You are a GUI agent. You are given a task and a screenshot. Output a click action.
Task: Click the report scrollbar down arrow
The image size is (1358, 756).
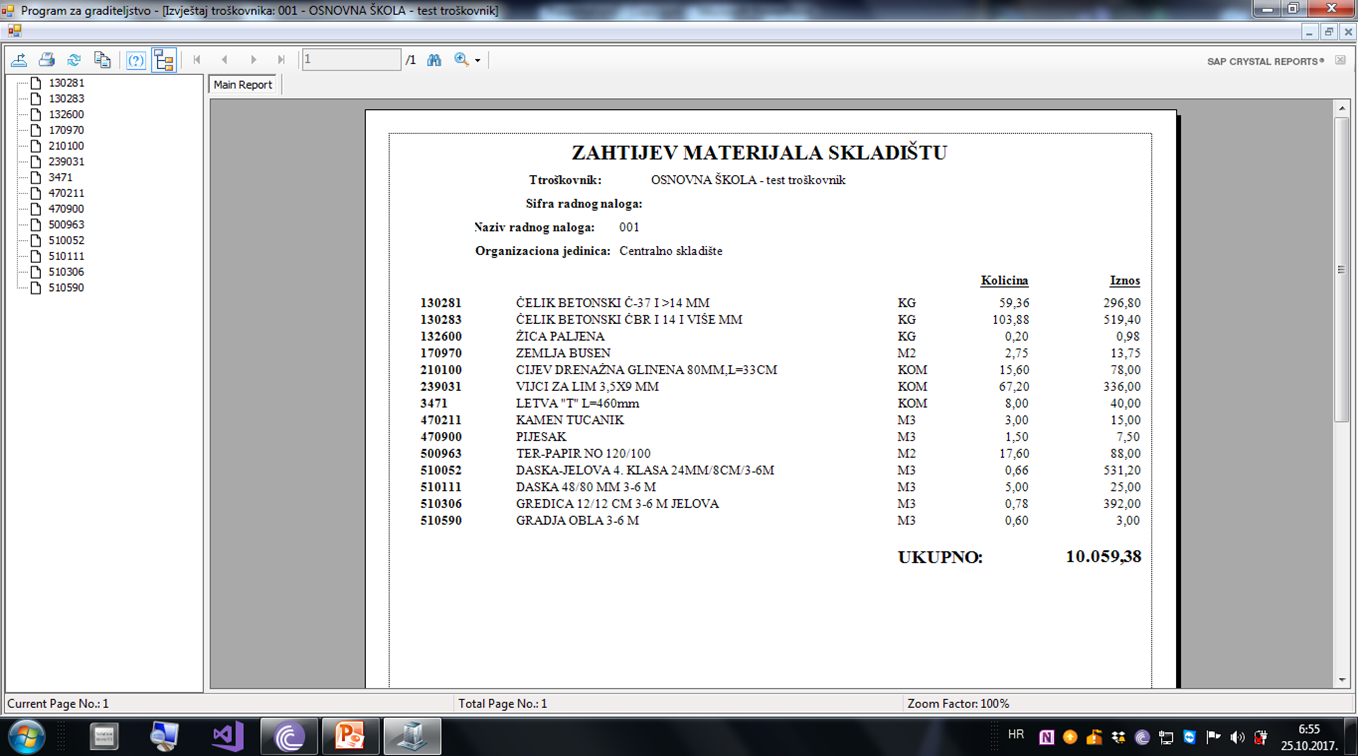[x=1342, y=680]
